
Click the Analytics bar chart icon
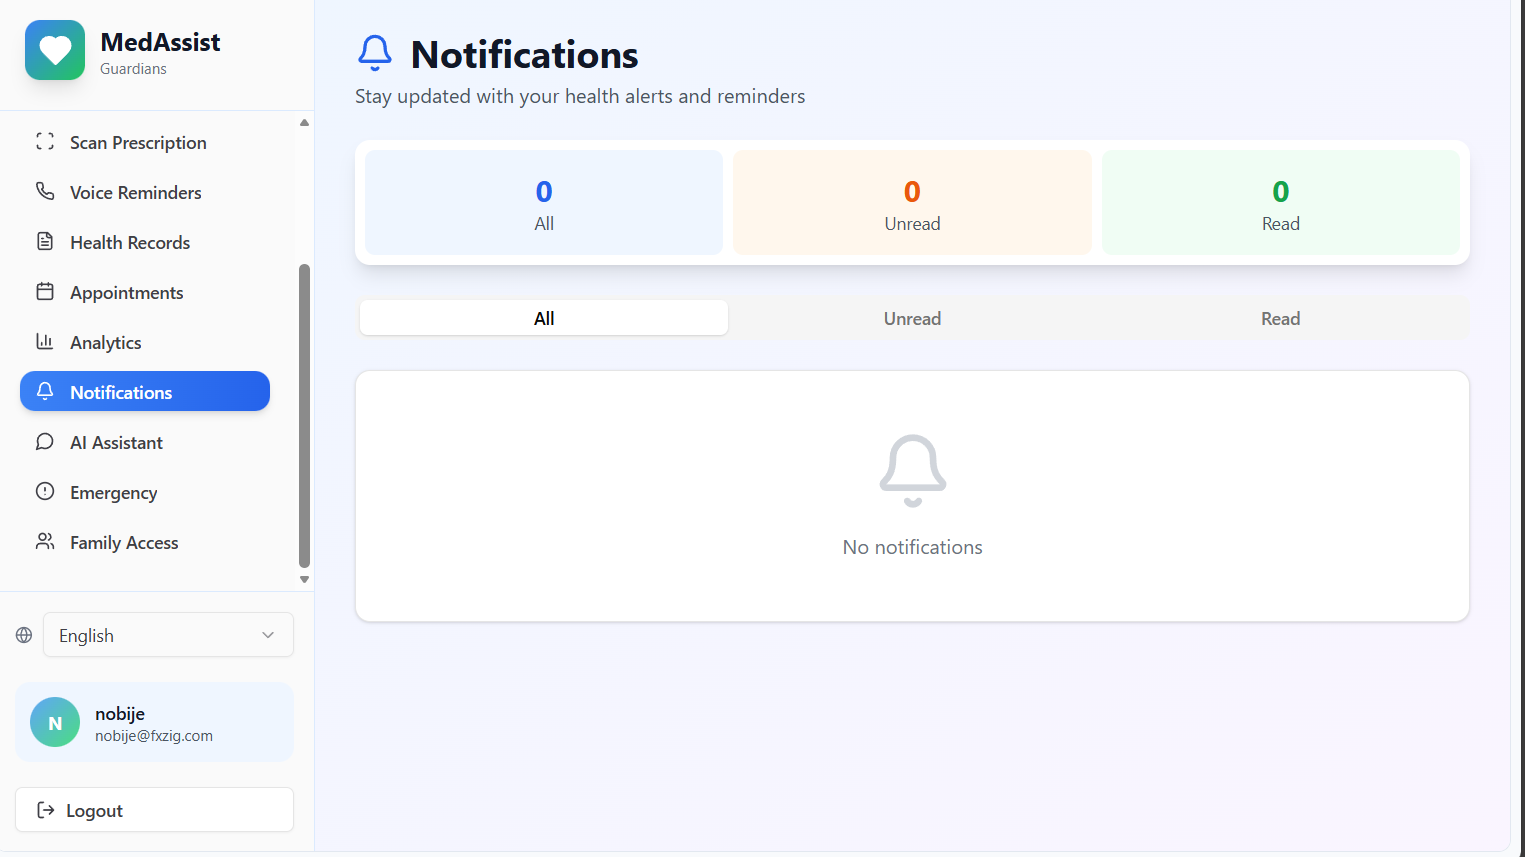45,342
